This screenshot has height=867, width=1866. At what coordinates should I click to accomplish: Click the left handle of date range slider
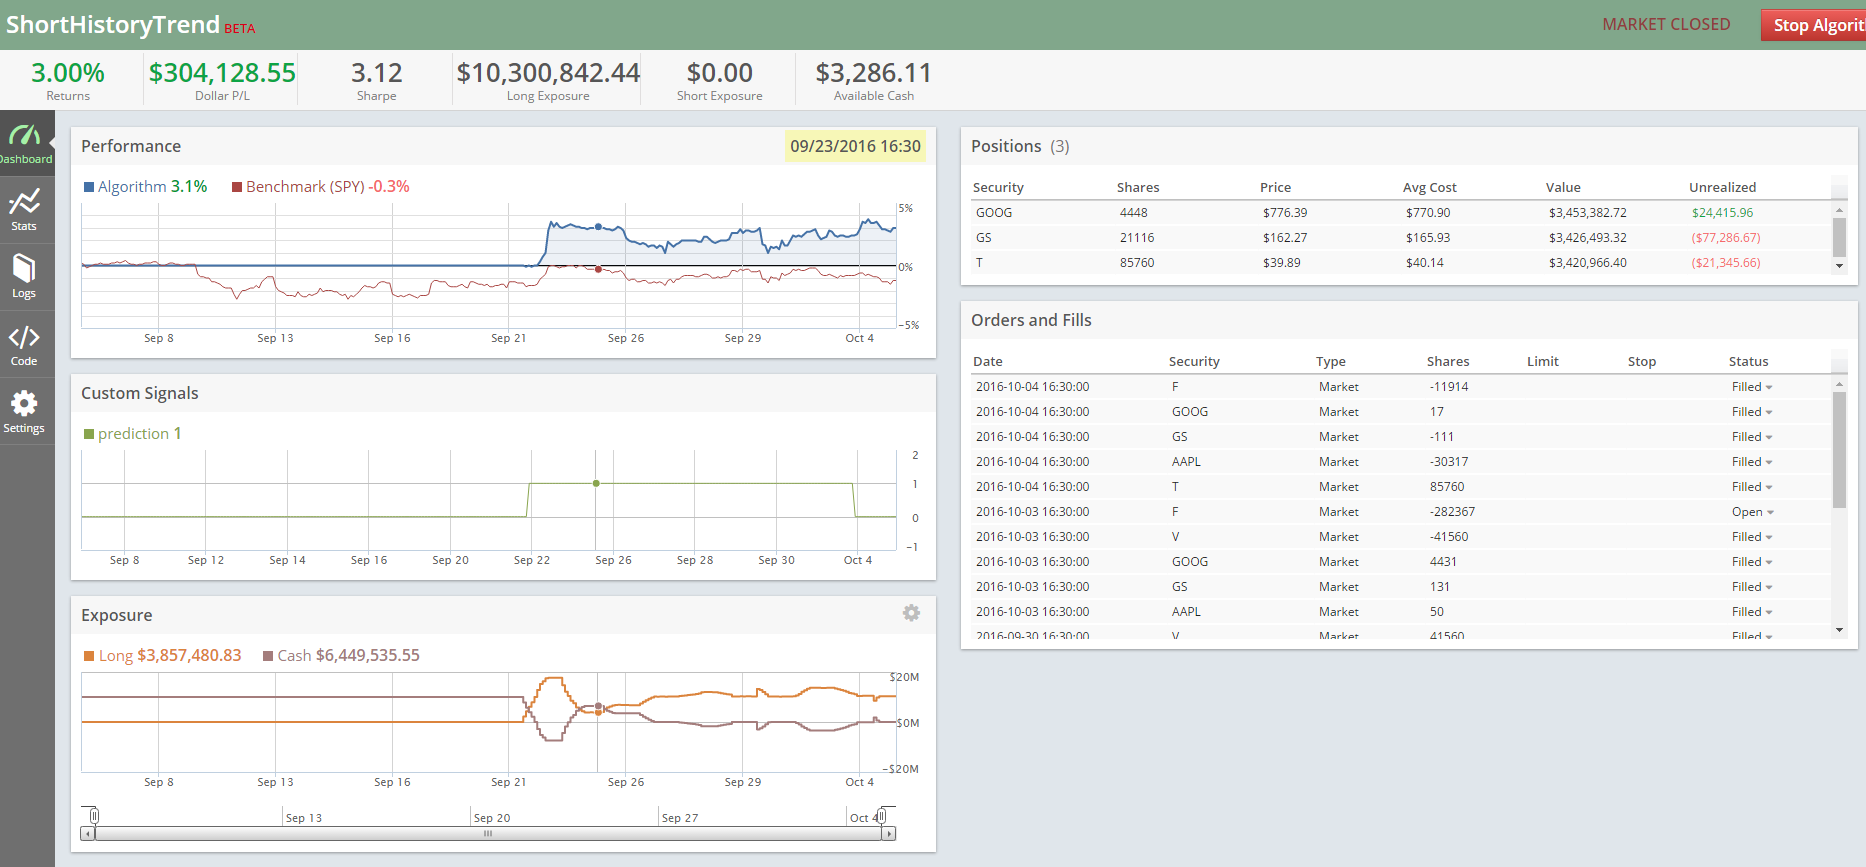(93, 816)
